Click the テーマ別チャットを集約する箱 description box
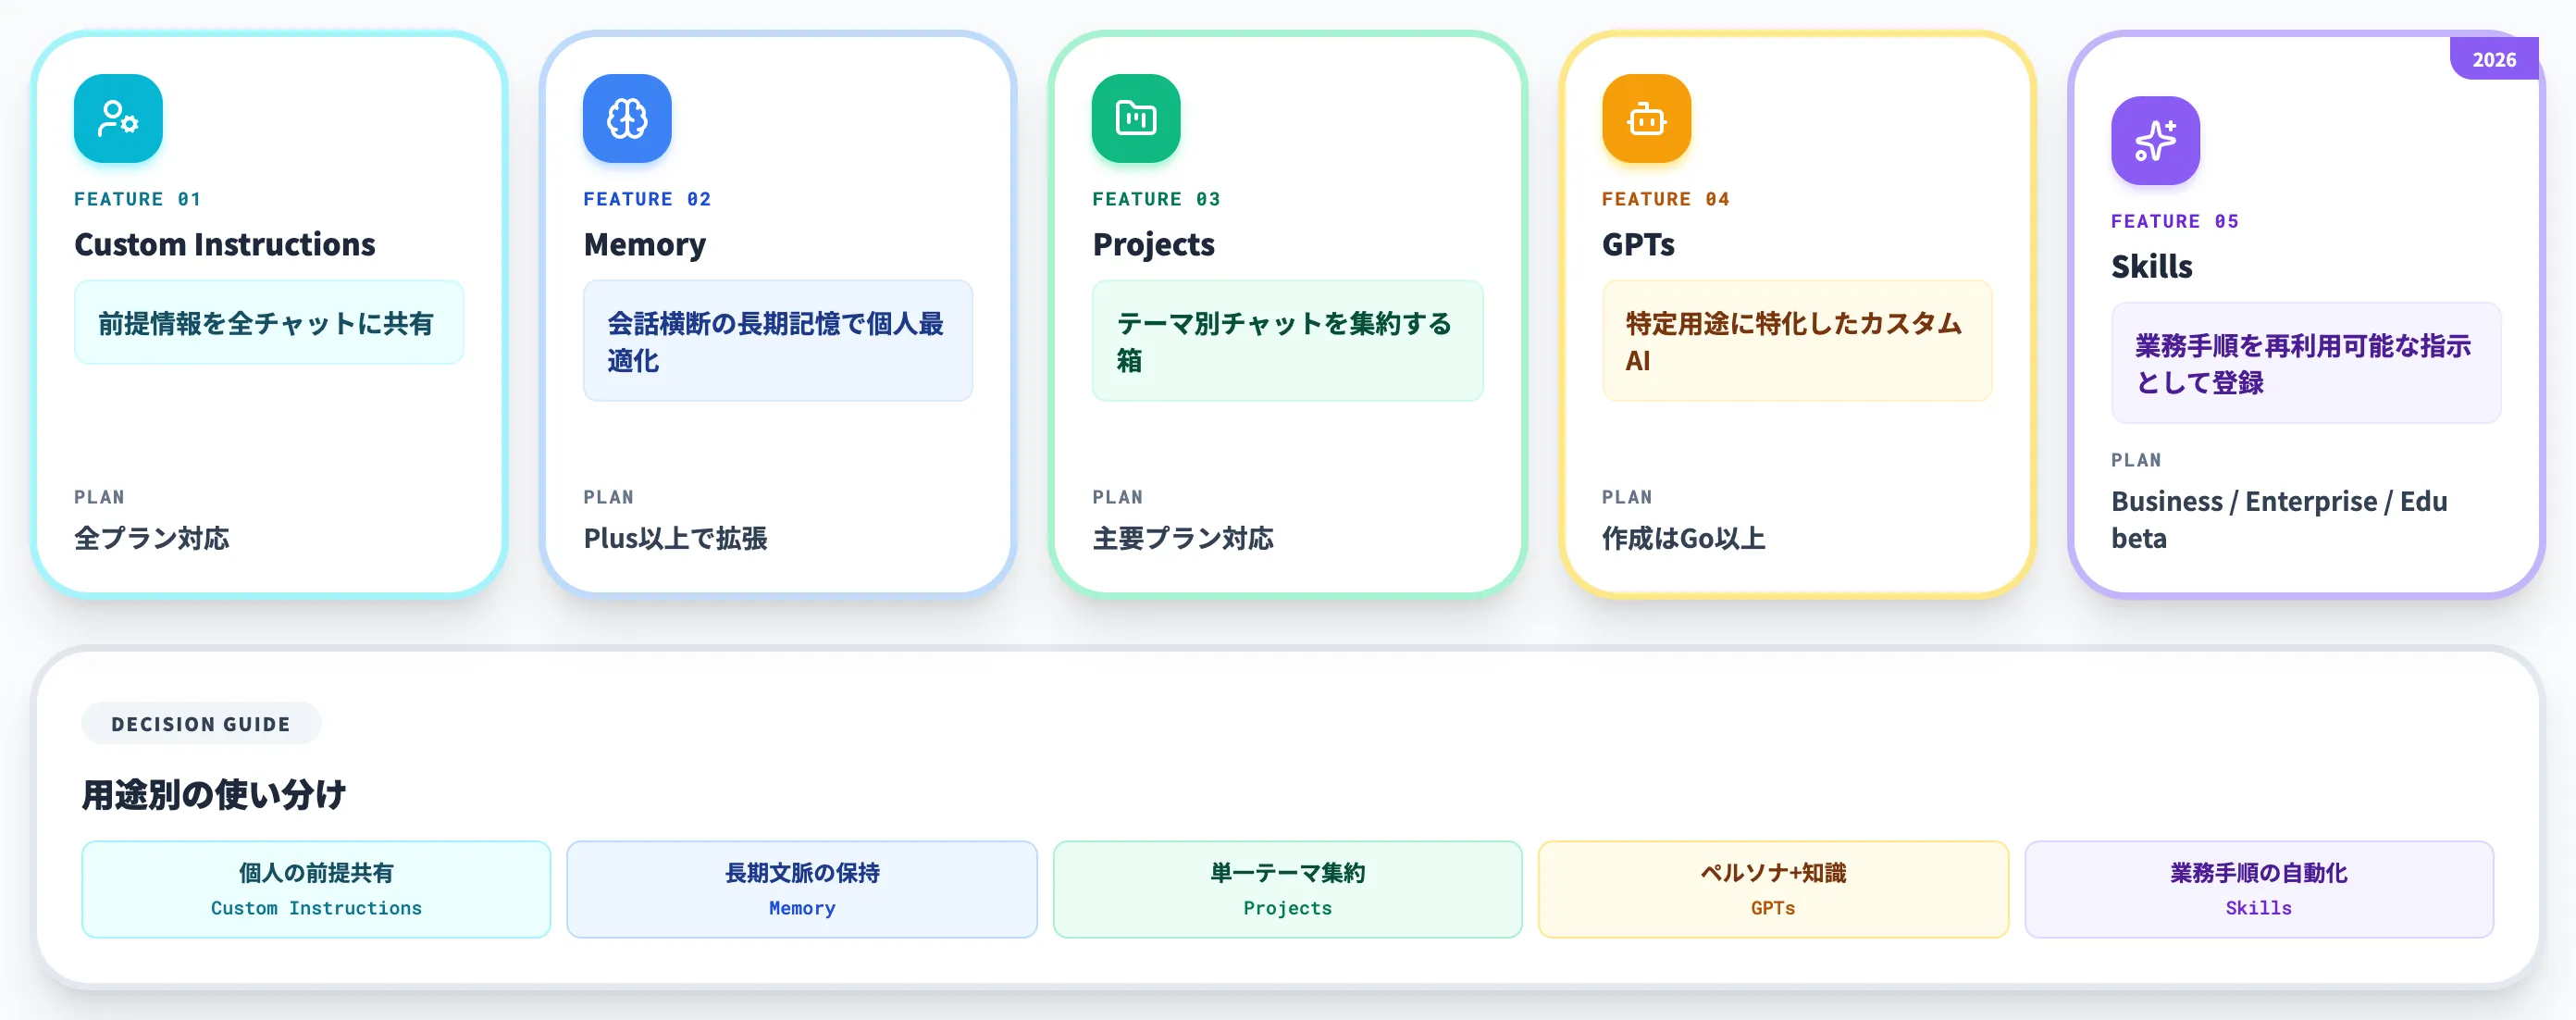Viewport: 2576px width, 1020px height. coord(1287,341)
